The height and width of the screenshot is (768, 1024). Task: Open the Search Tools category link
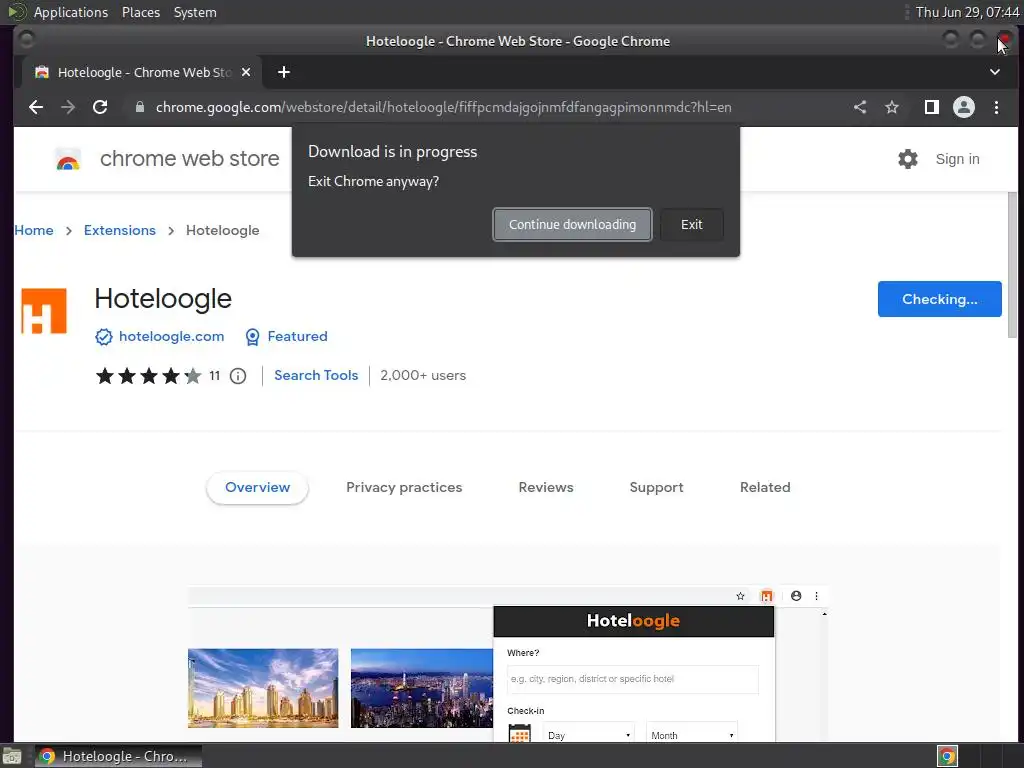(316, 376)
